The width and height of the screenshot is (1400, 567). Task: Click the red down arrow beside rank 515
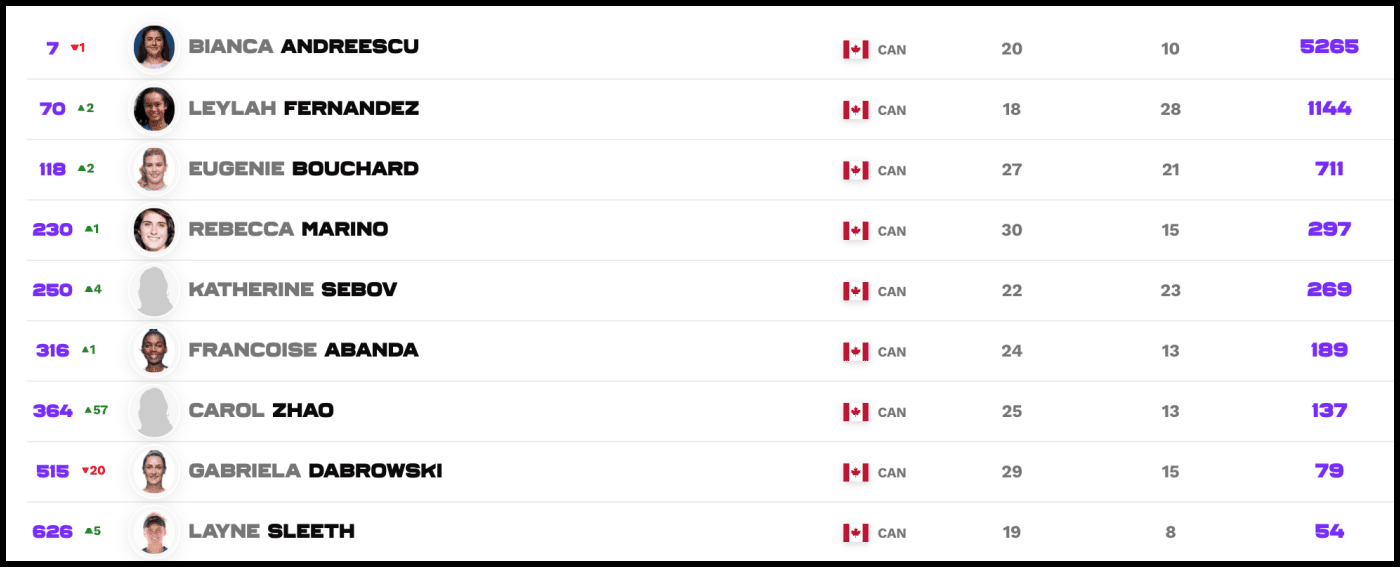(x=85, y=470)
